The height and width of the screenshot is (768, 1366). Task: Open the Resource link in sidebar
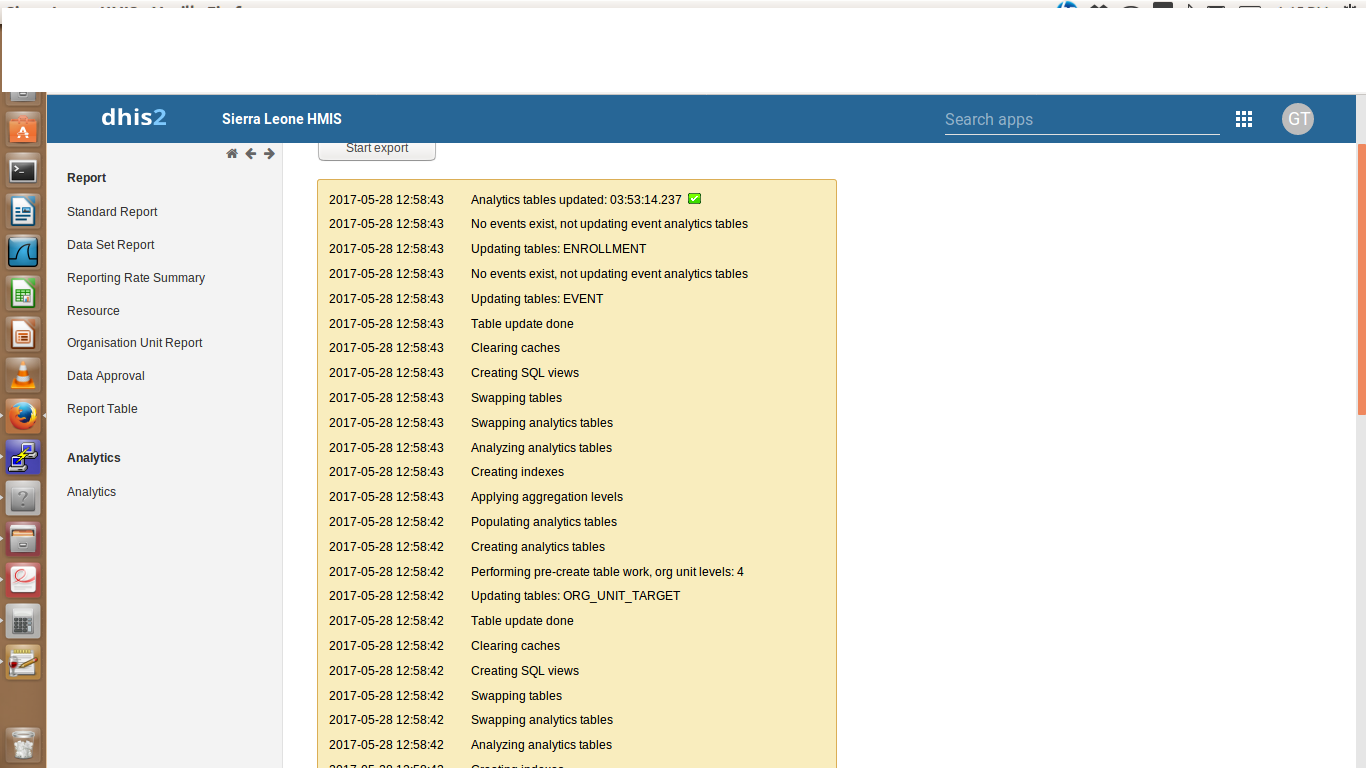coord(93,311)
